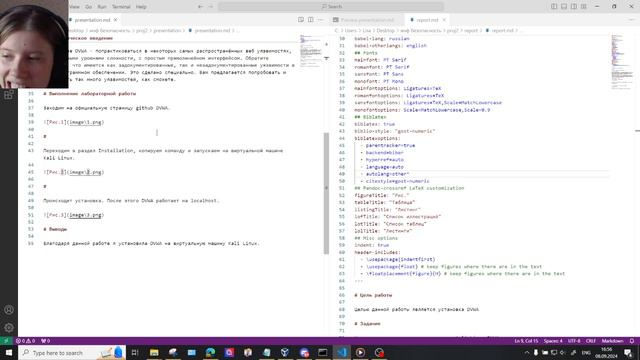The image size is (640, 360).
Task: Open notifications bell in status bar
Action: [632, 341]
